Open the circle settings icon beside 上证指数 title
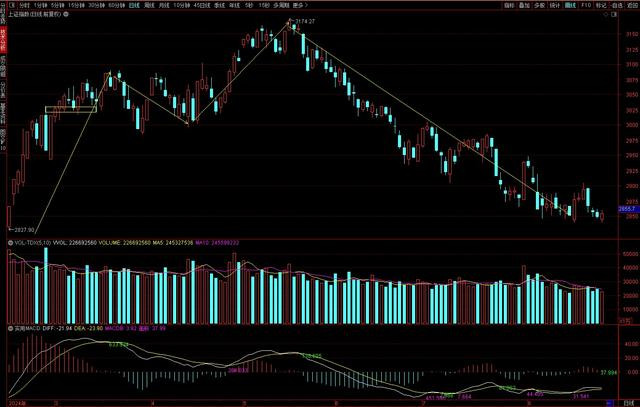Screen dimensions: 640x407 66,14
